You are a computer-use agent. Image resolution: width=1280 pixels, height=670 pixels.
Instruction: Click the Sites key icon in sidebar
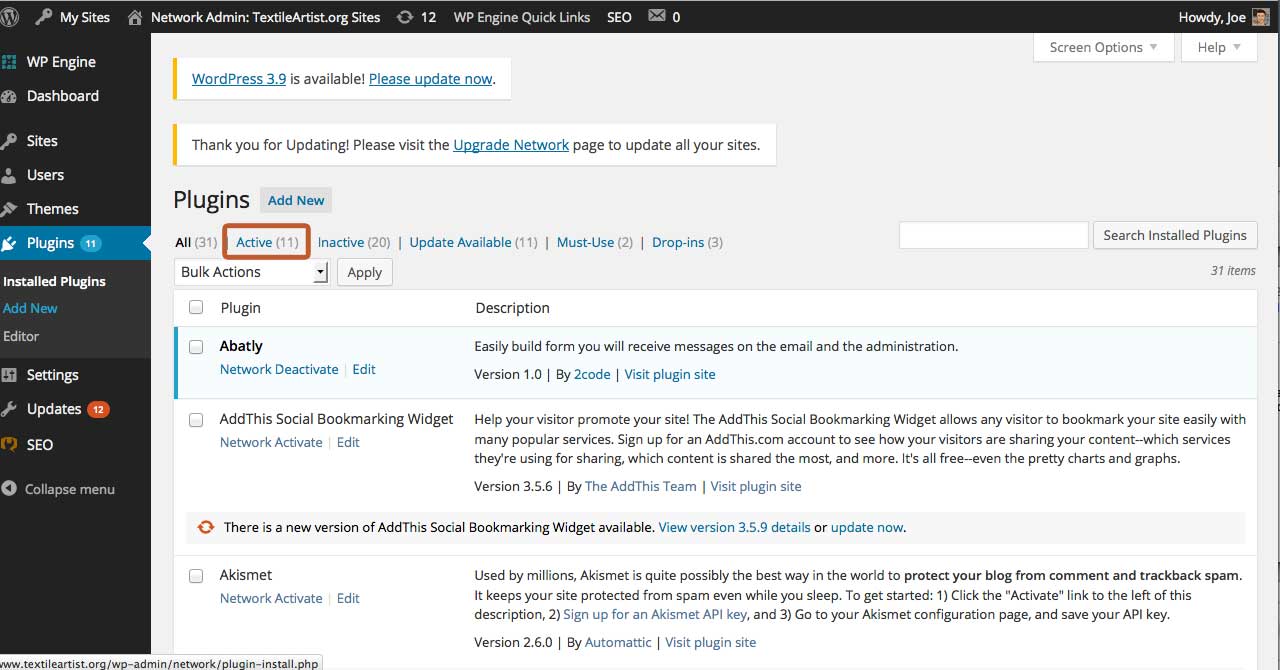click(9, 141)
